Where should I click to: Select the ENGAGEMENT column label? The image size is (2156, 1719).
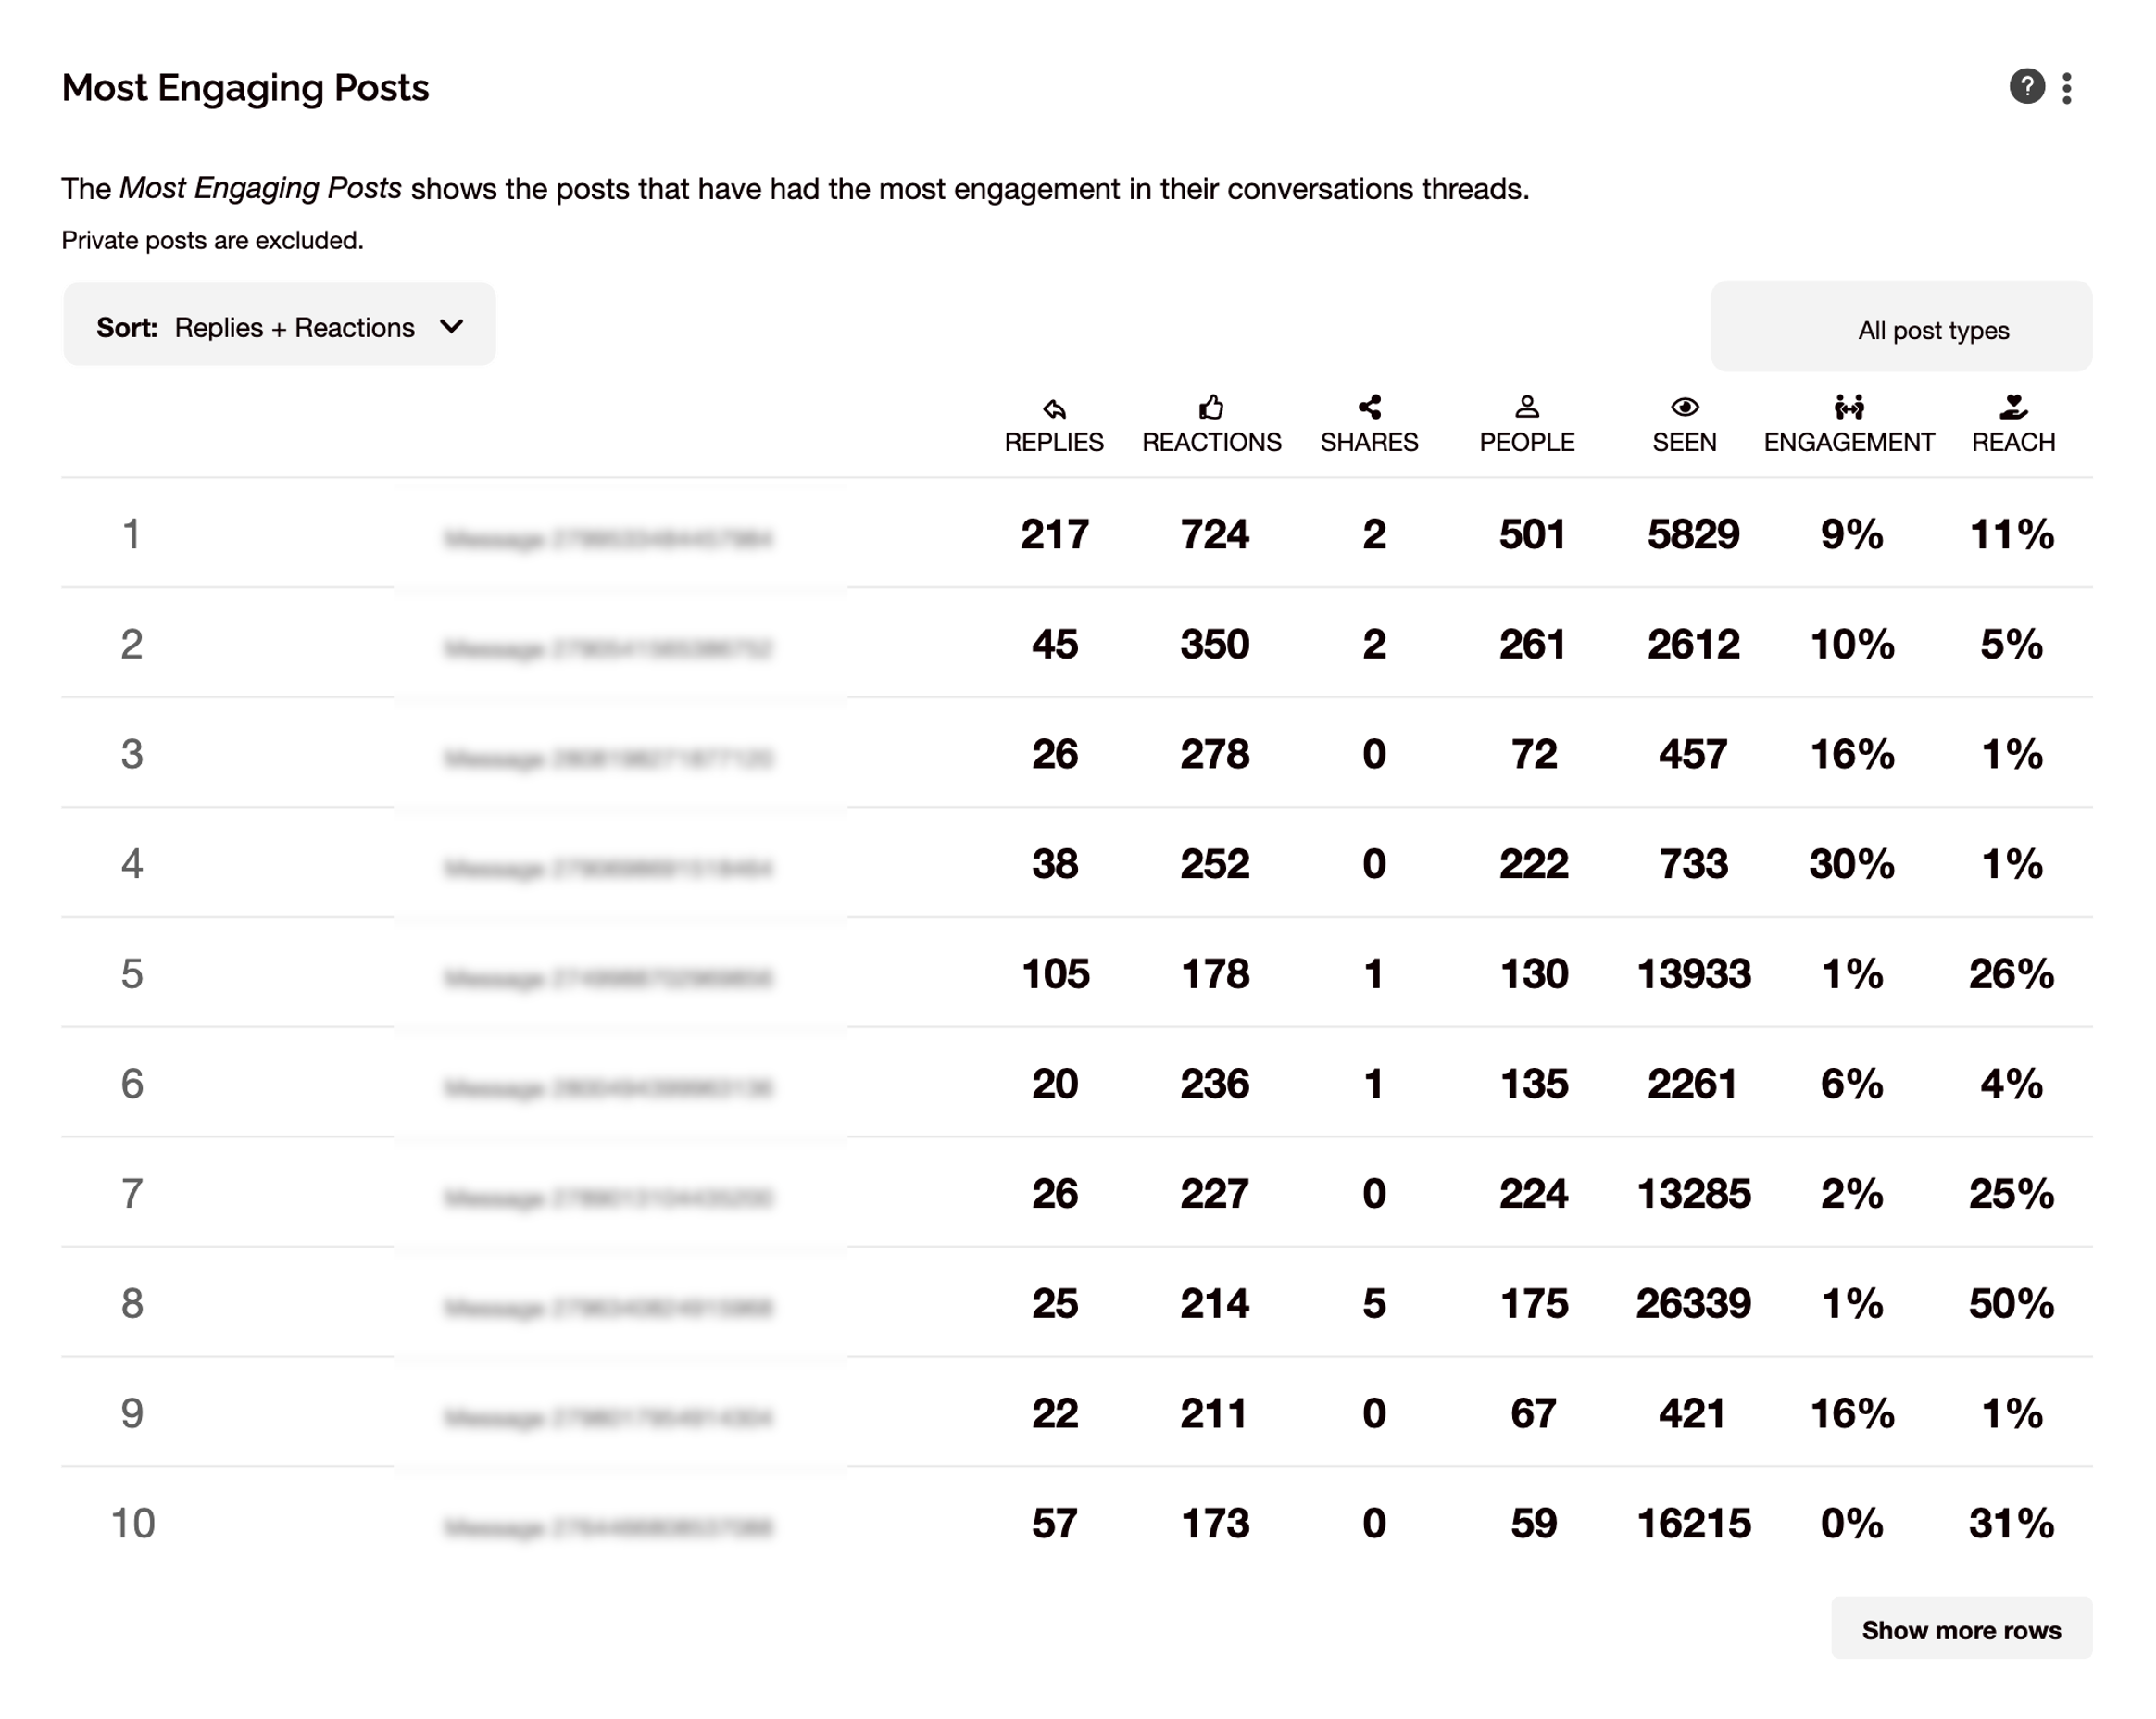coord(1848,443)
